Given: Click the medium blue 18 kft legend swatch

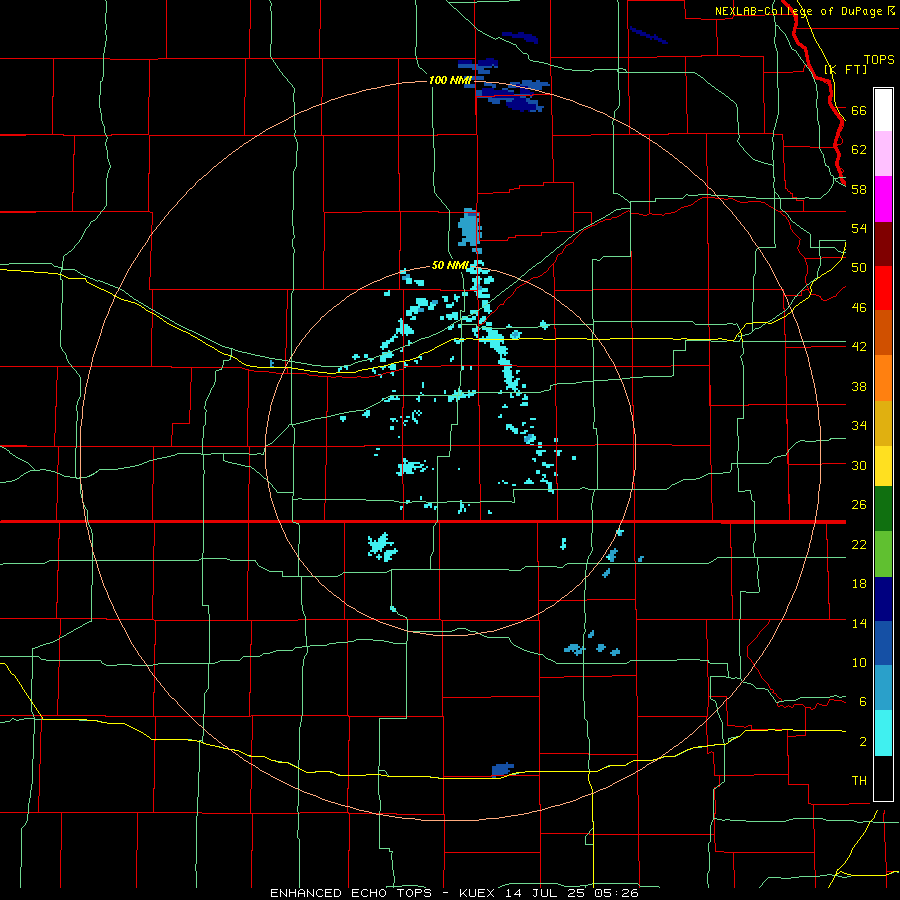Looking at the screenshot, I should point(883,642).
